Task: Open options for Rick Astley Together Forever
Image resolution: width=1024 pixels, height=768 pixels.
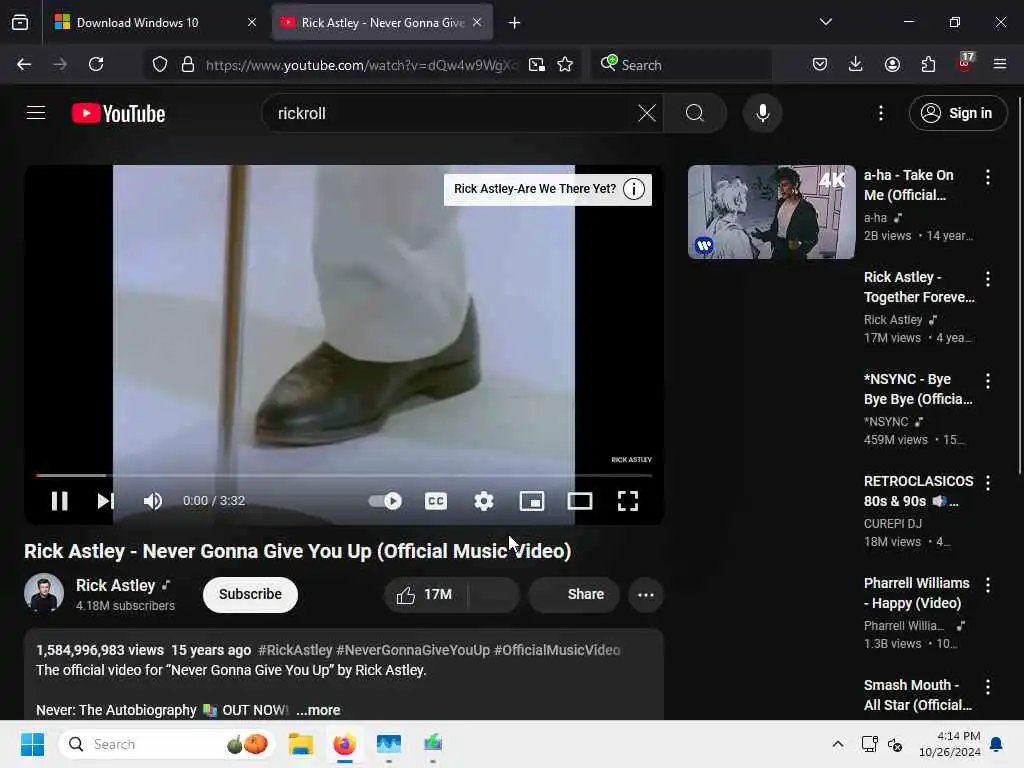Action: [987, 279]
